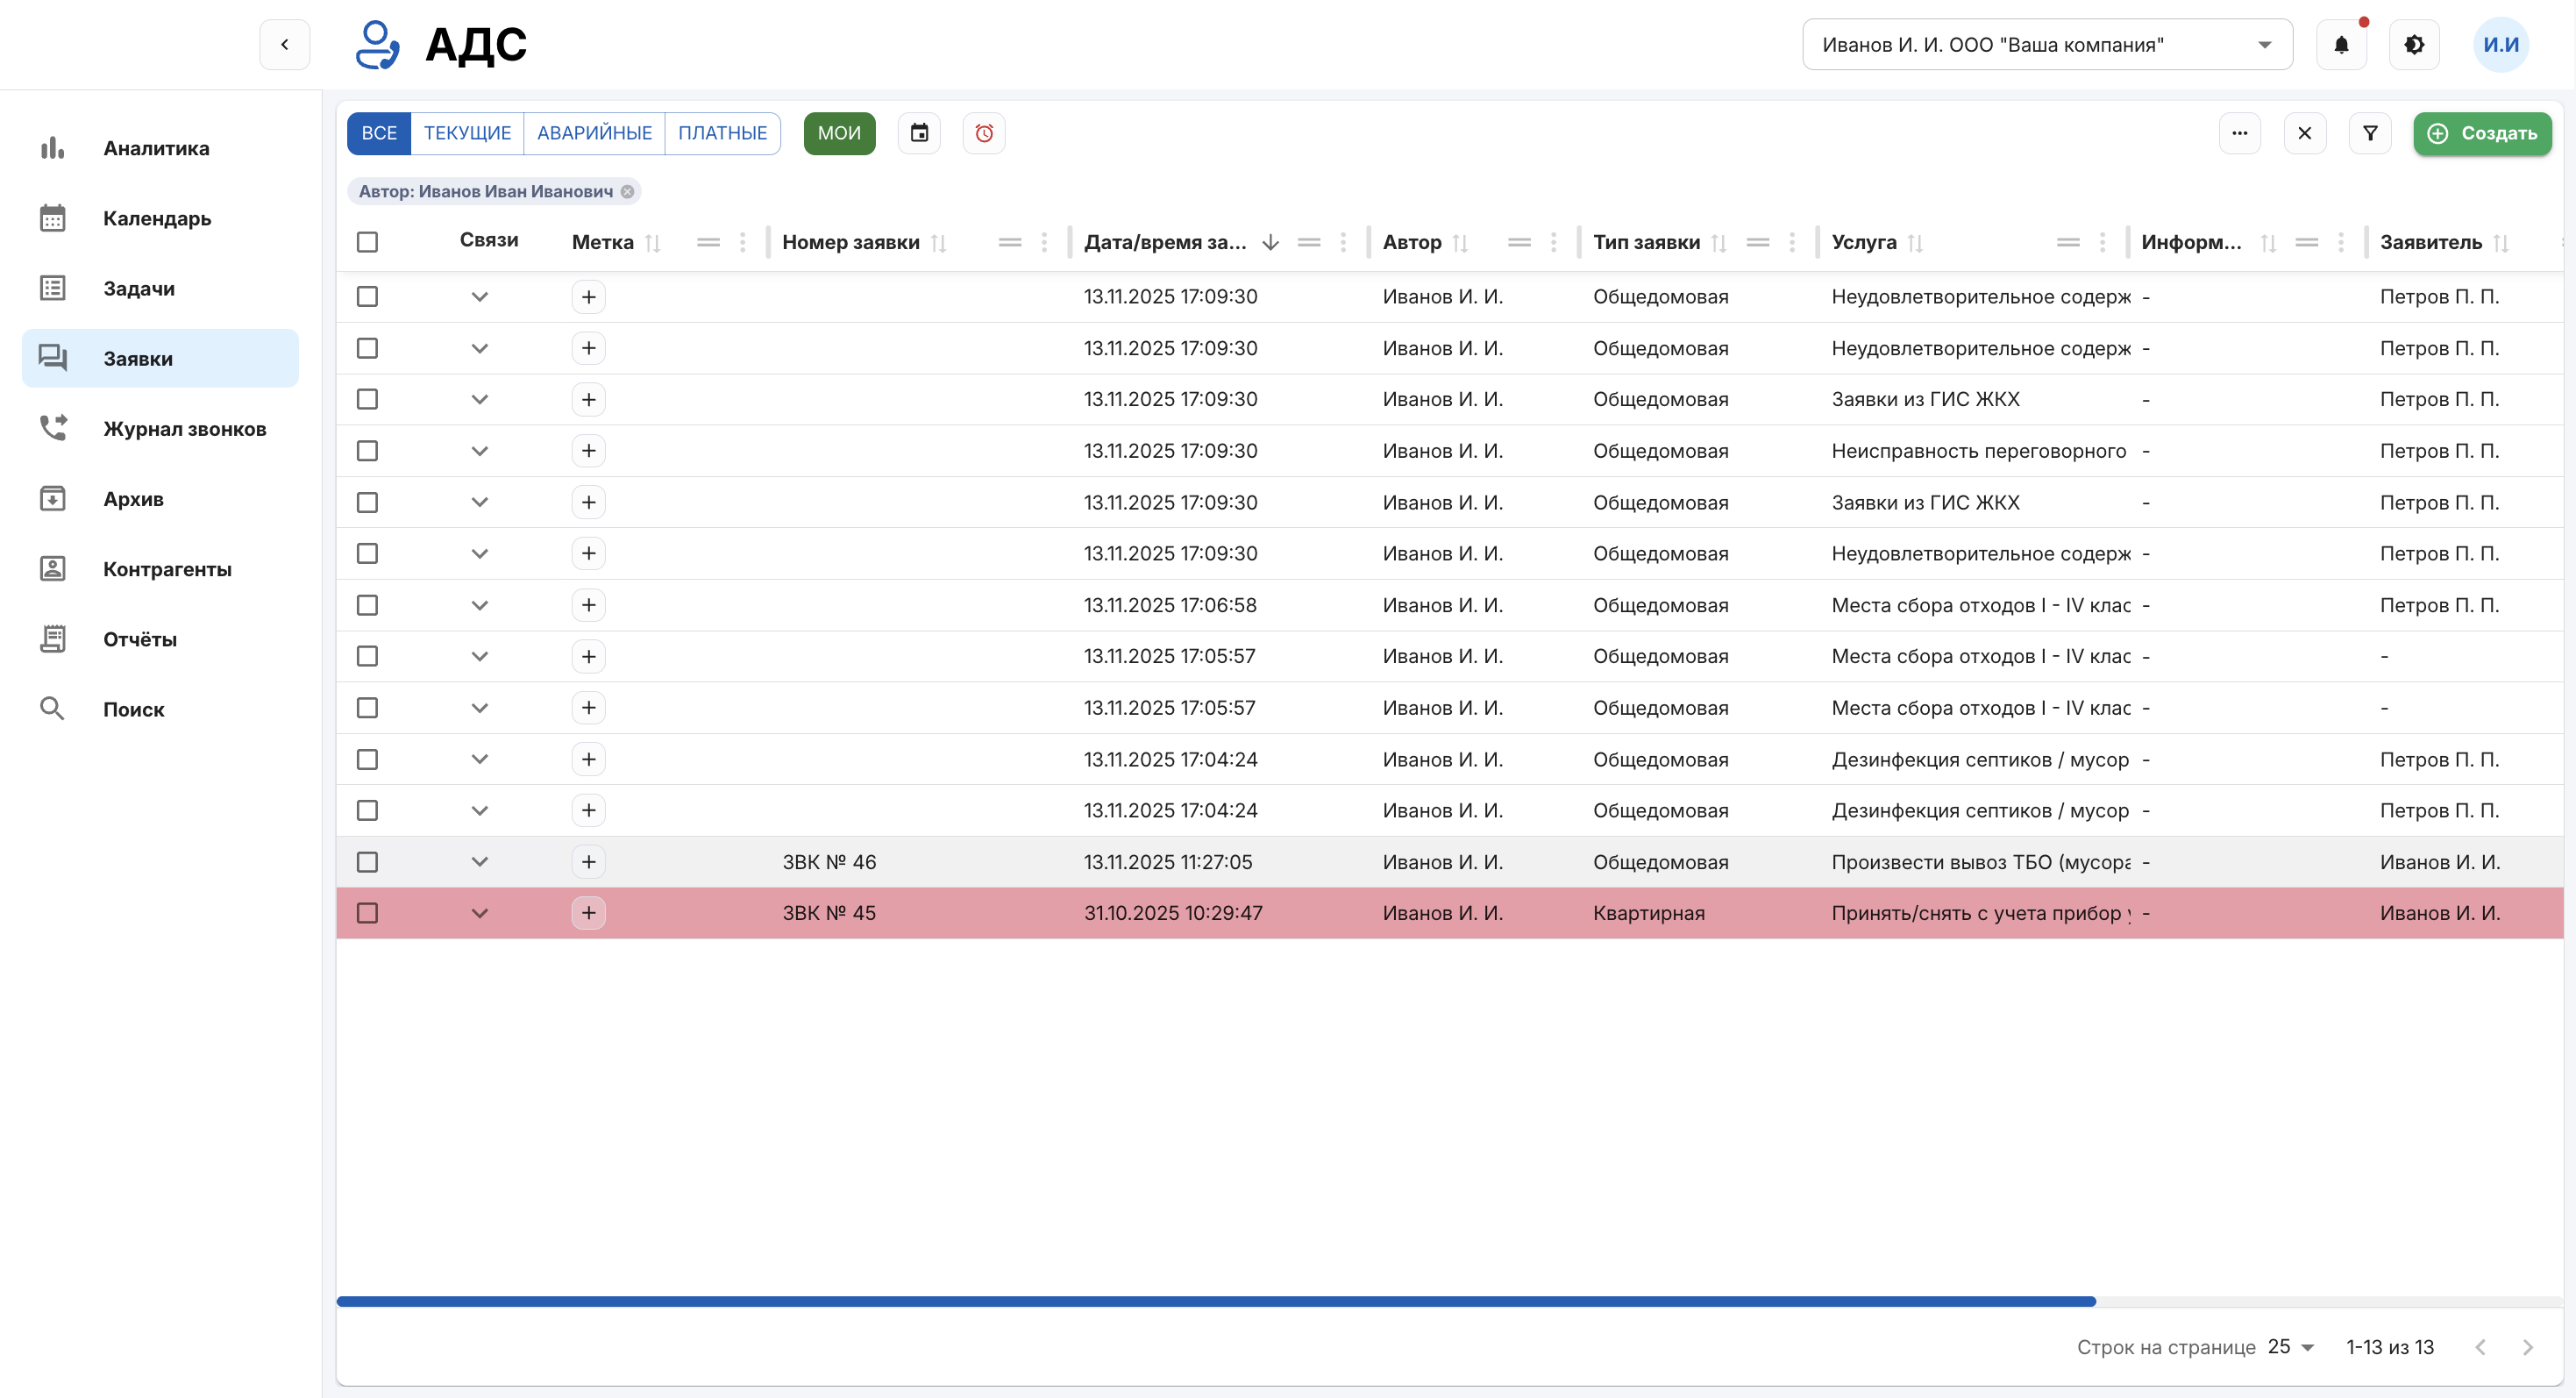The height and width of the screenshot is (1398, 2576).
Task: Switch to the ВСЕ tab
Action: tap(379, 133)
